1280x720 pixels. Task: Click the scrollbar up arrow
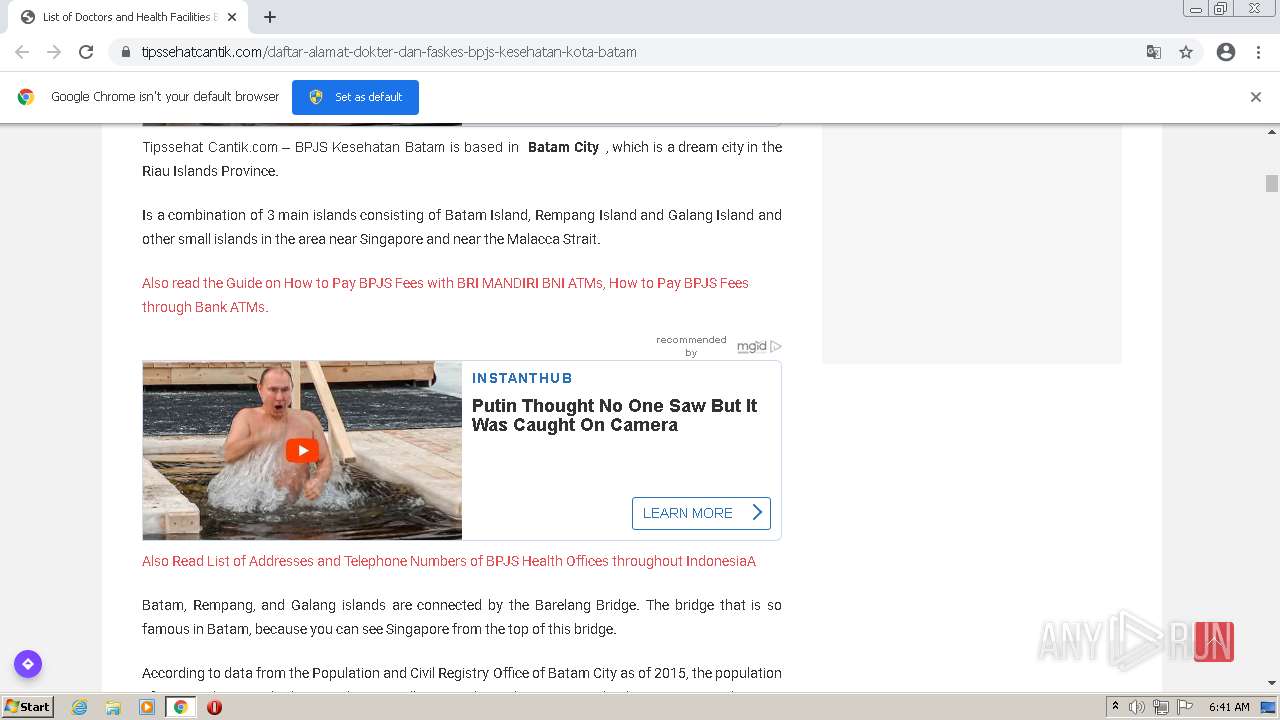[x=1272, y=132]
